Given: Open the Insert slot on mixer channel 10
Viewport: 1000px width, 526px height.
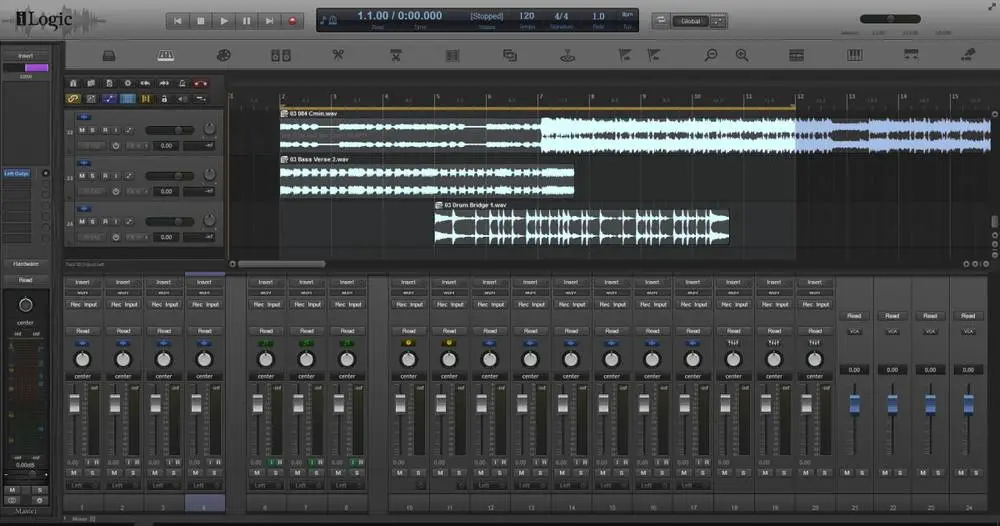Looking at the screenshot, I should (408, 282).
